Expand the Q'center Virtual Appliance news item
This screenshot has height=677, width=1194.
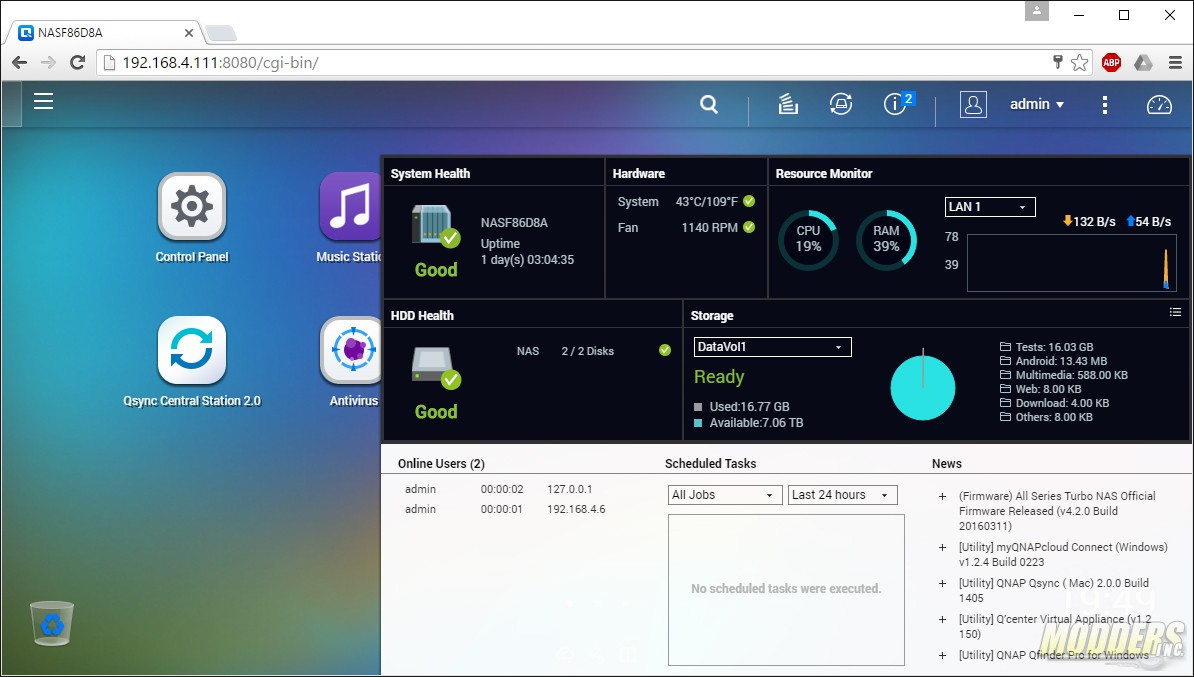tap(942, 620)
